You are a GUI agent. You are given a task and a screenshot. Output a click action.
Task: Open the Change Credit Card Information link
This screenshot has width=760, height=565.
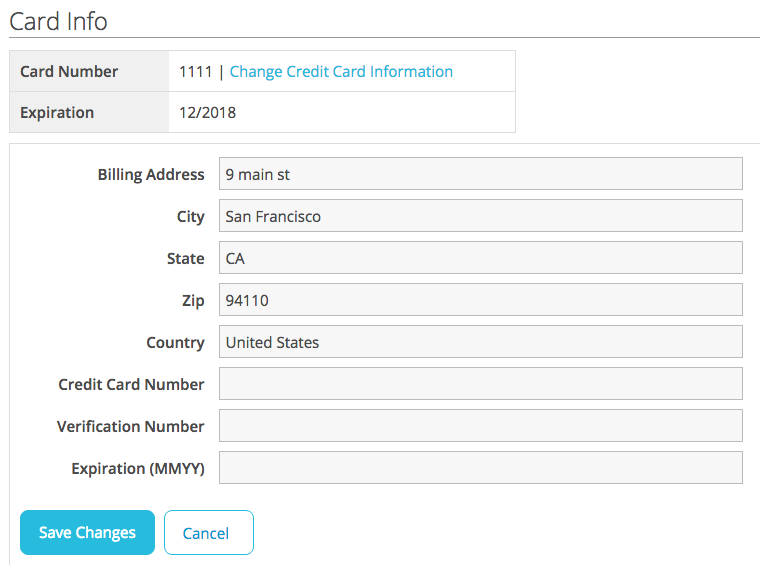(341, 72)
